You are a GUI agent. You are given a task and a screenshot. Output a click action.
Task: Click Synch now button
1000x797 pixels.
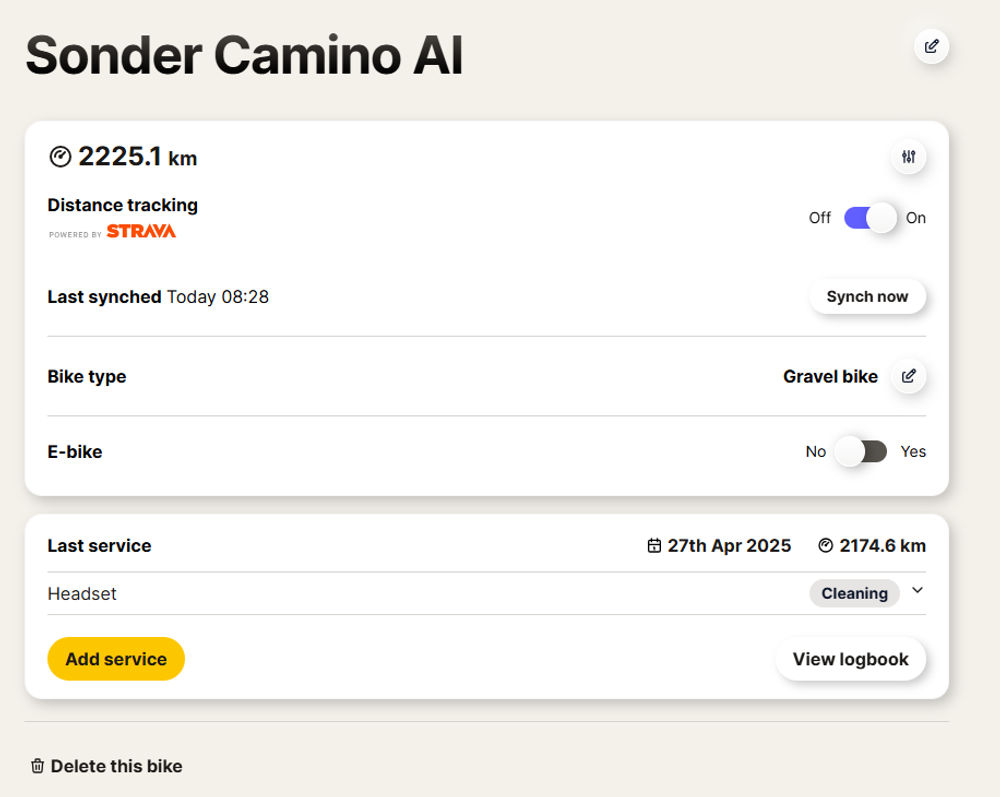(867, 296)
